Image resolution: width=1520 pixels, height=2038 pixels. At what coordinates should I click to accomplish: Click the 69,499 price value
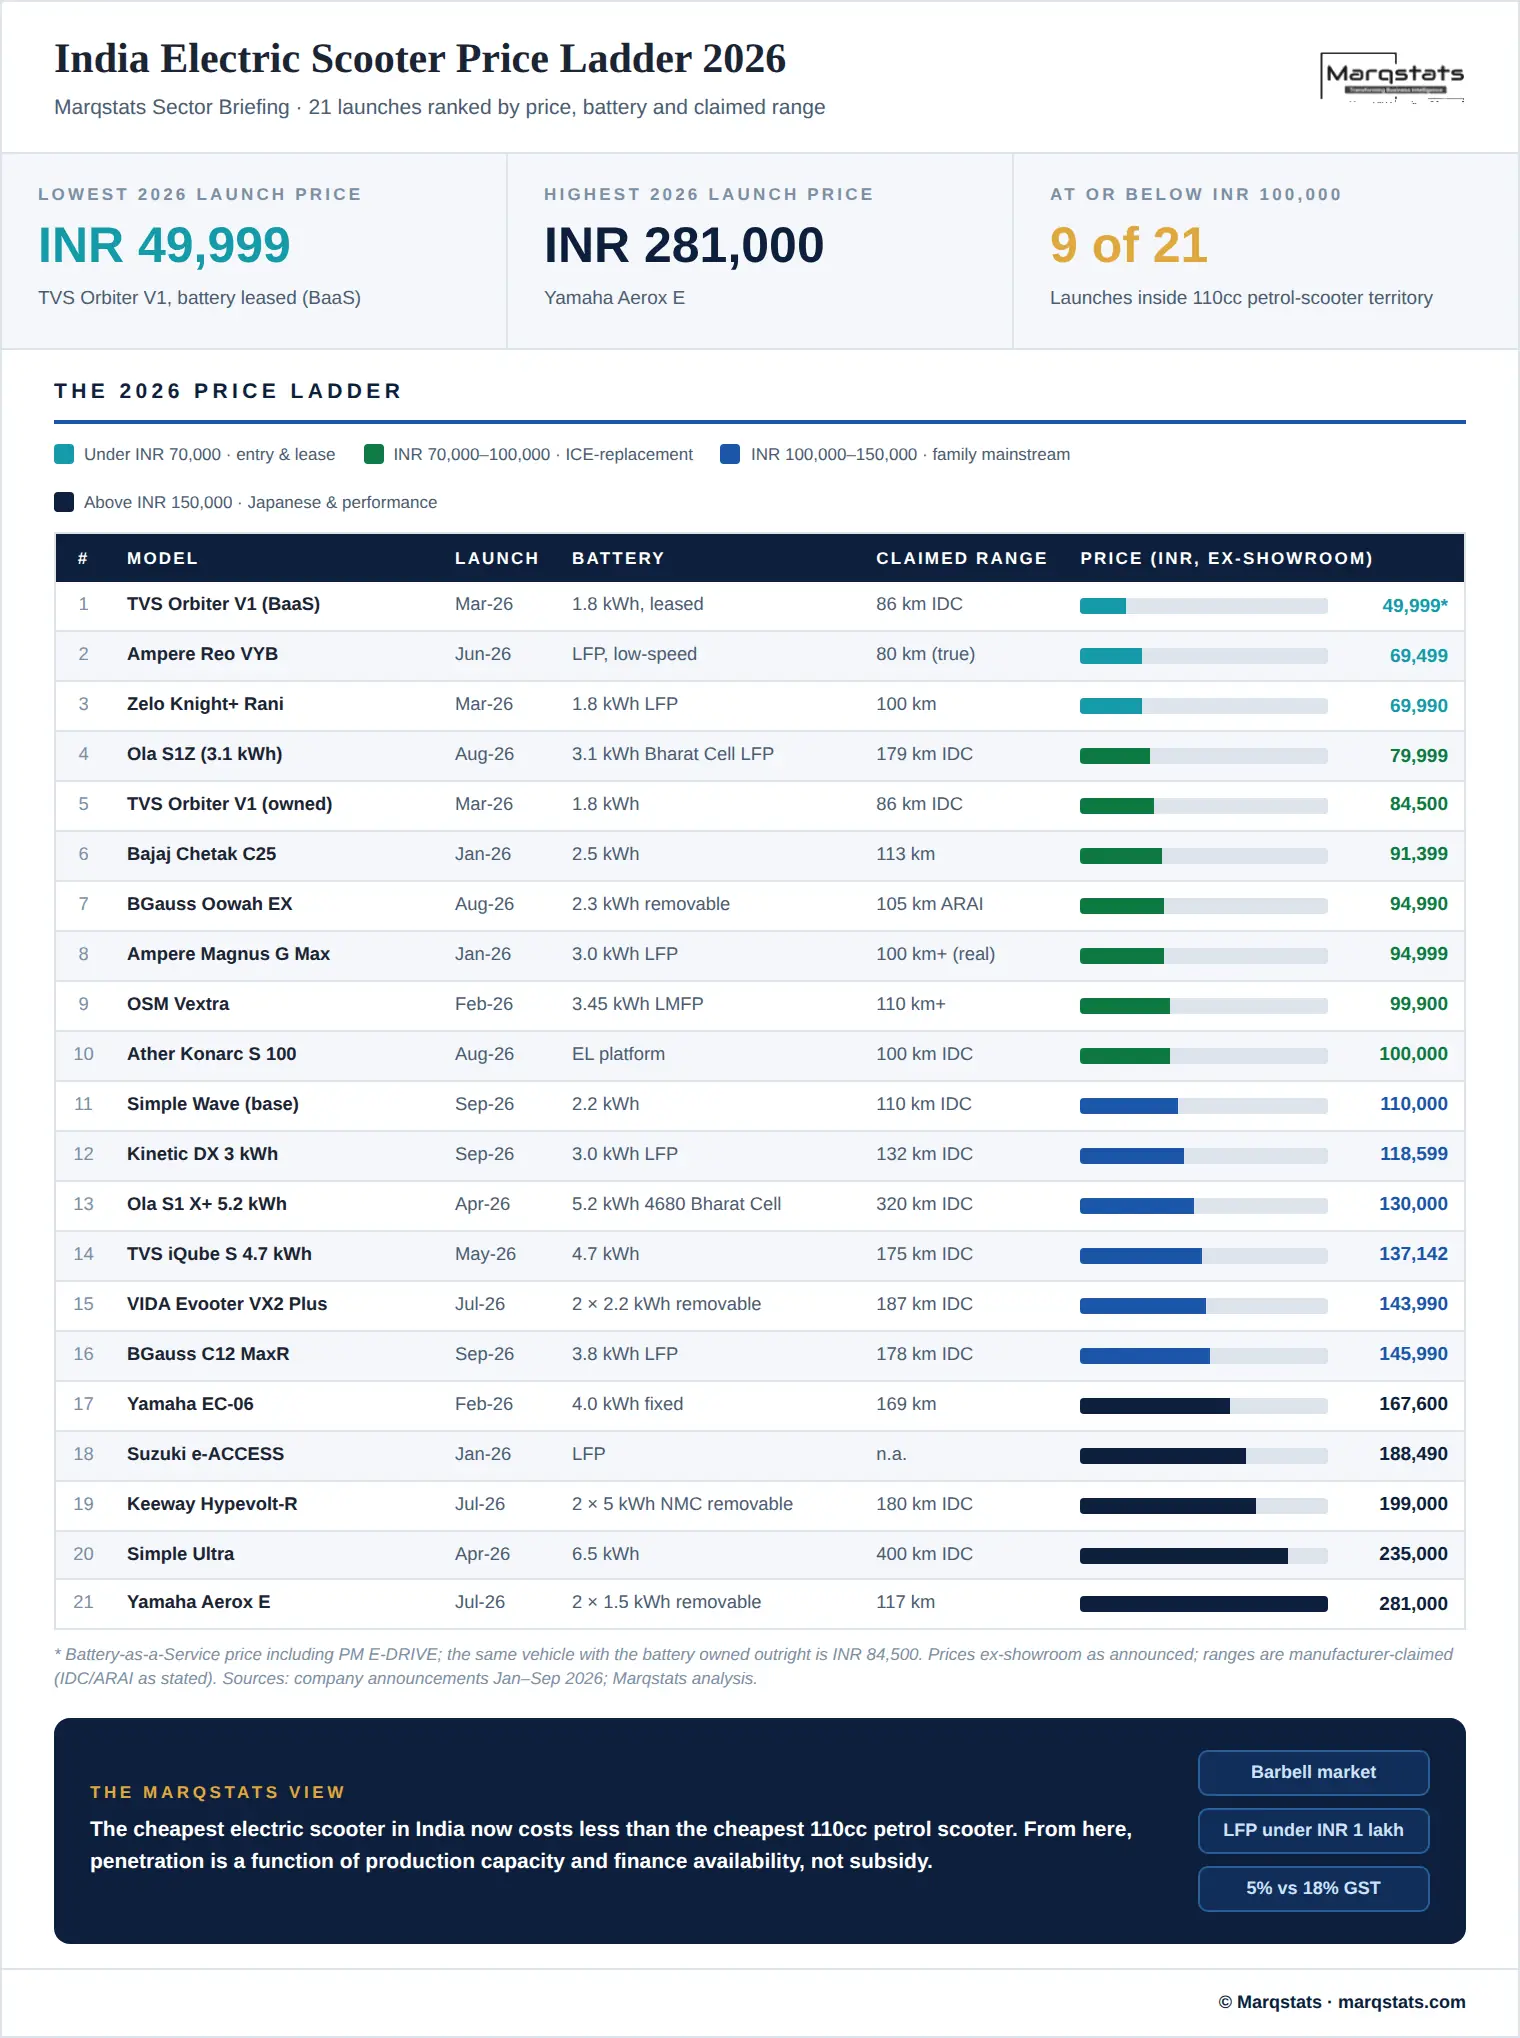pyautogui.click(x=1418, y=656)
